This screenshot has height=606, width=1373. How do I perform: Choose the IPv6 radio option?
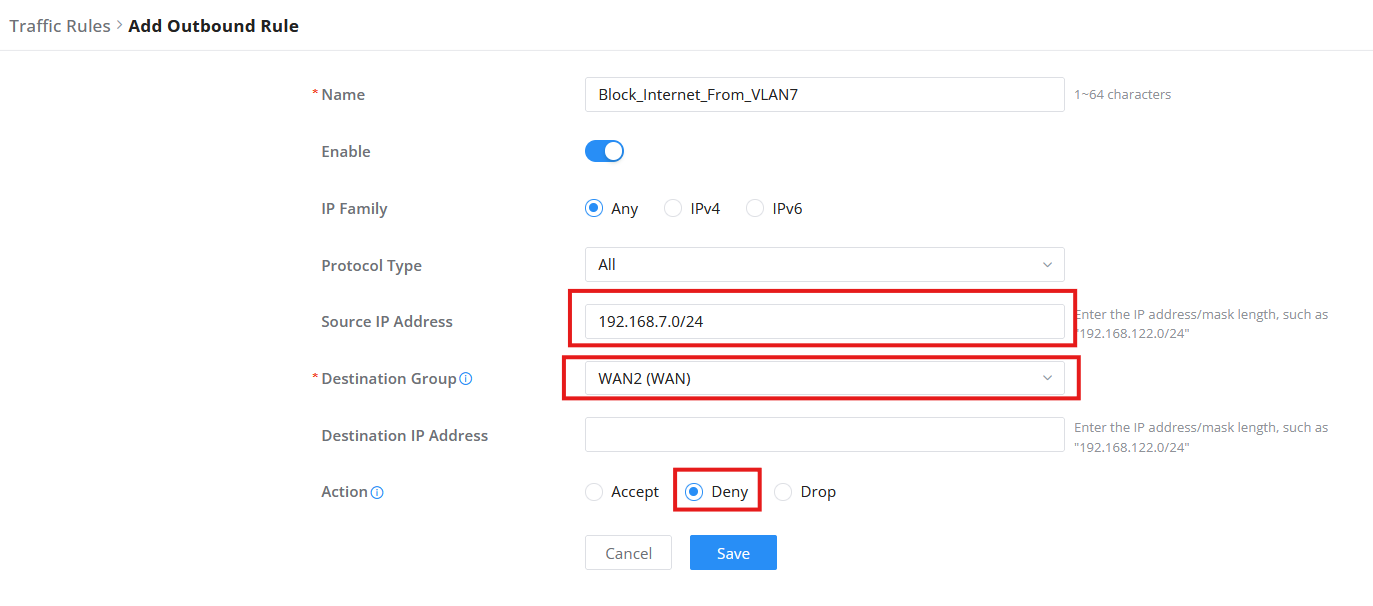[755, 208]
